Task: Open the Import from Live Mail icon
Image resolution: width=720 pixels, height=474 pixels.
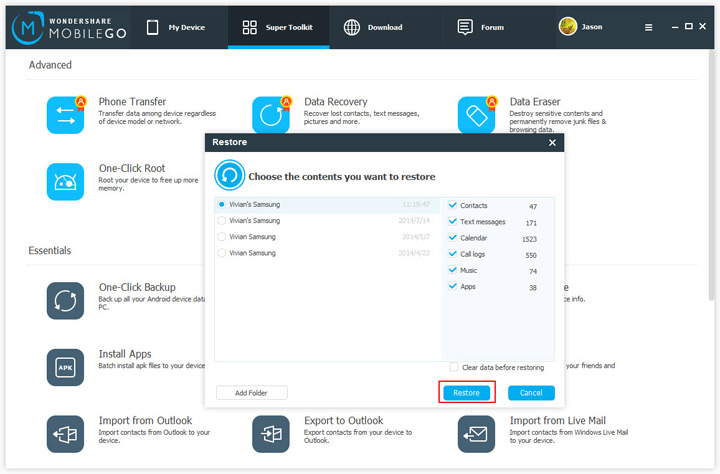Action: [x=476, y=433]
